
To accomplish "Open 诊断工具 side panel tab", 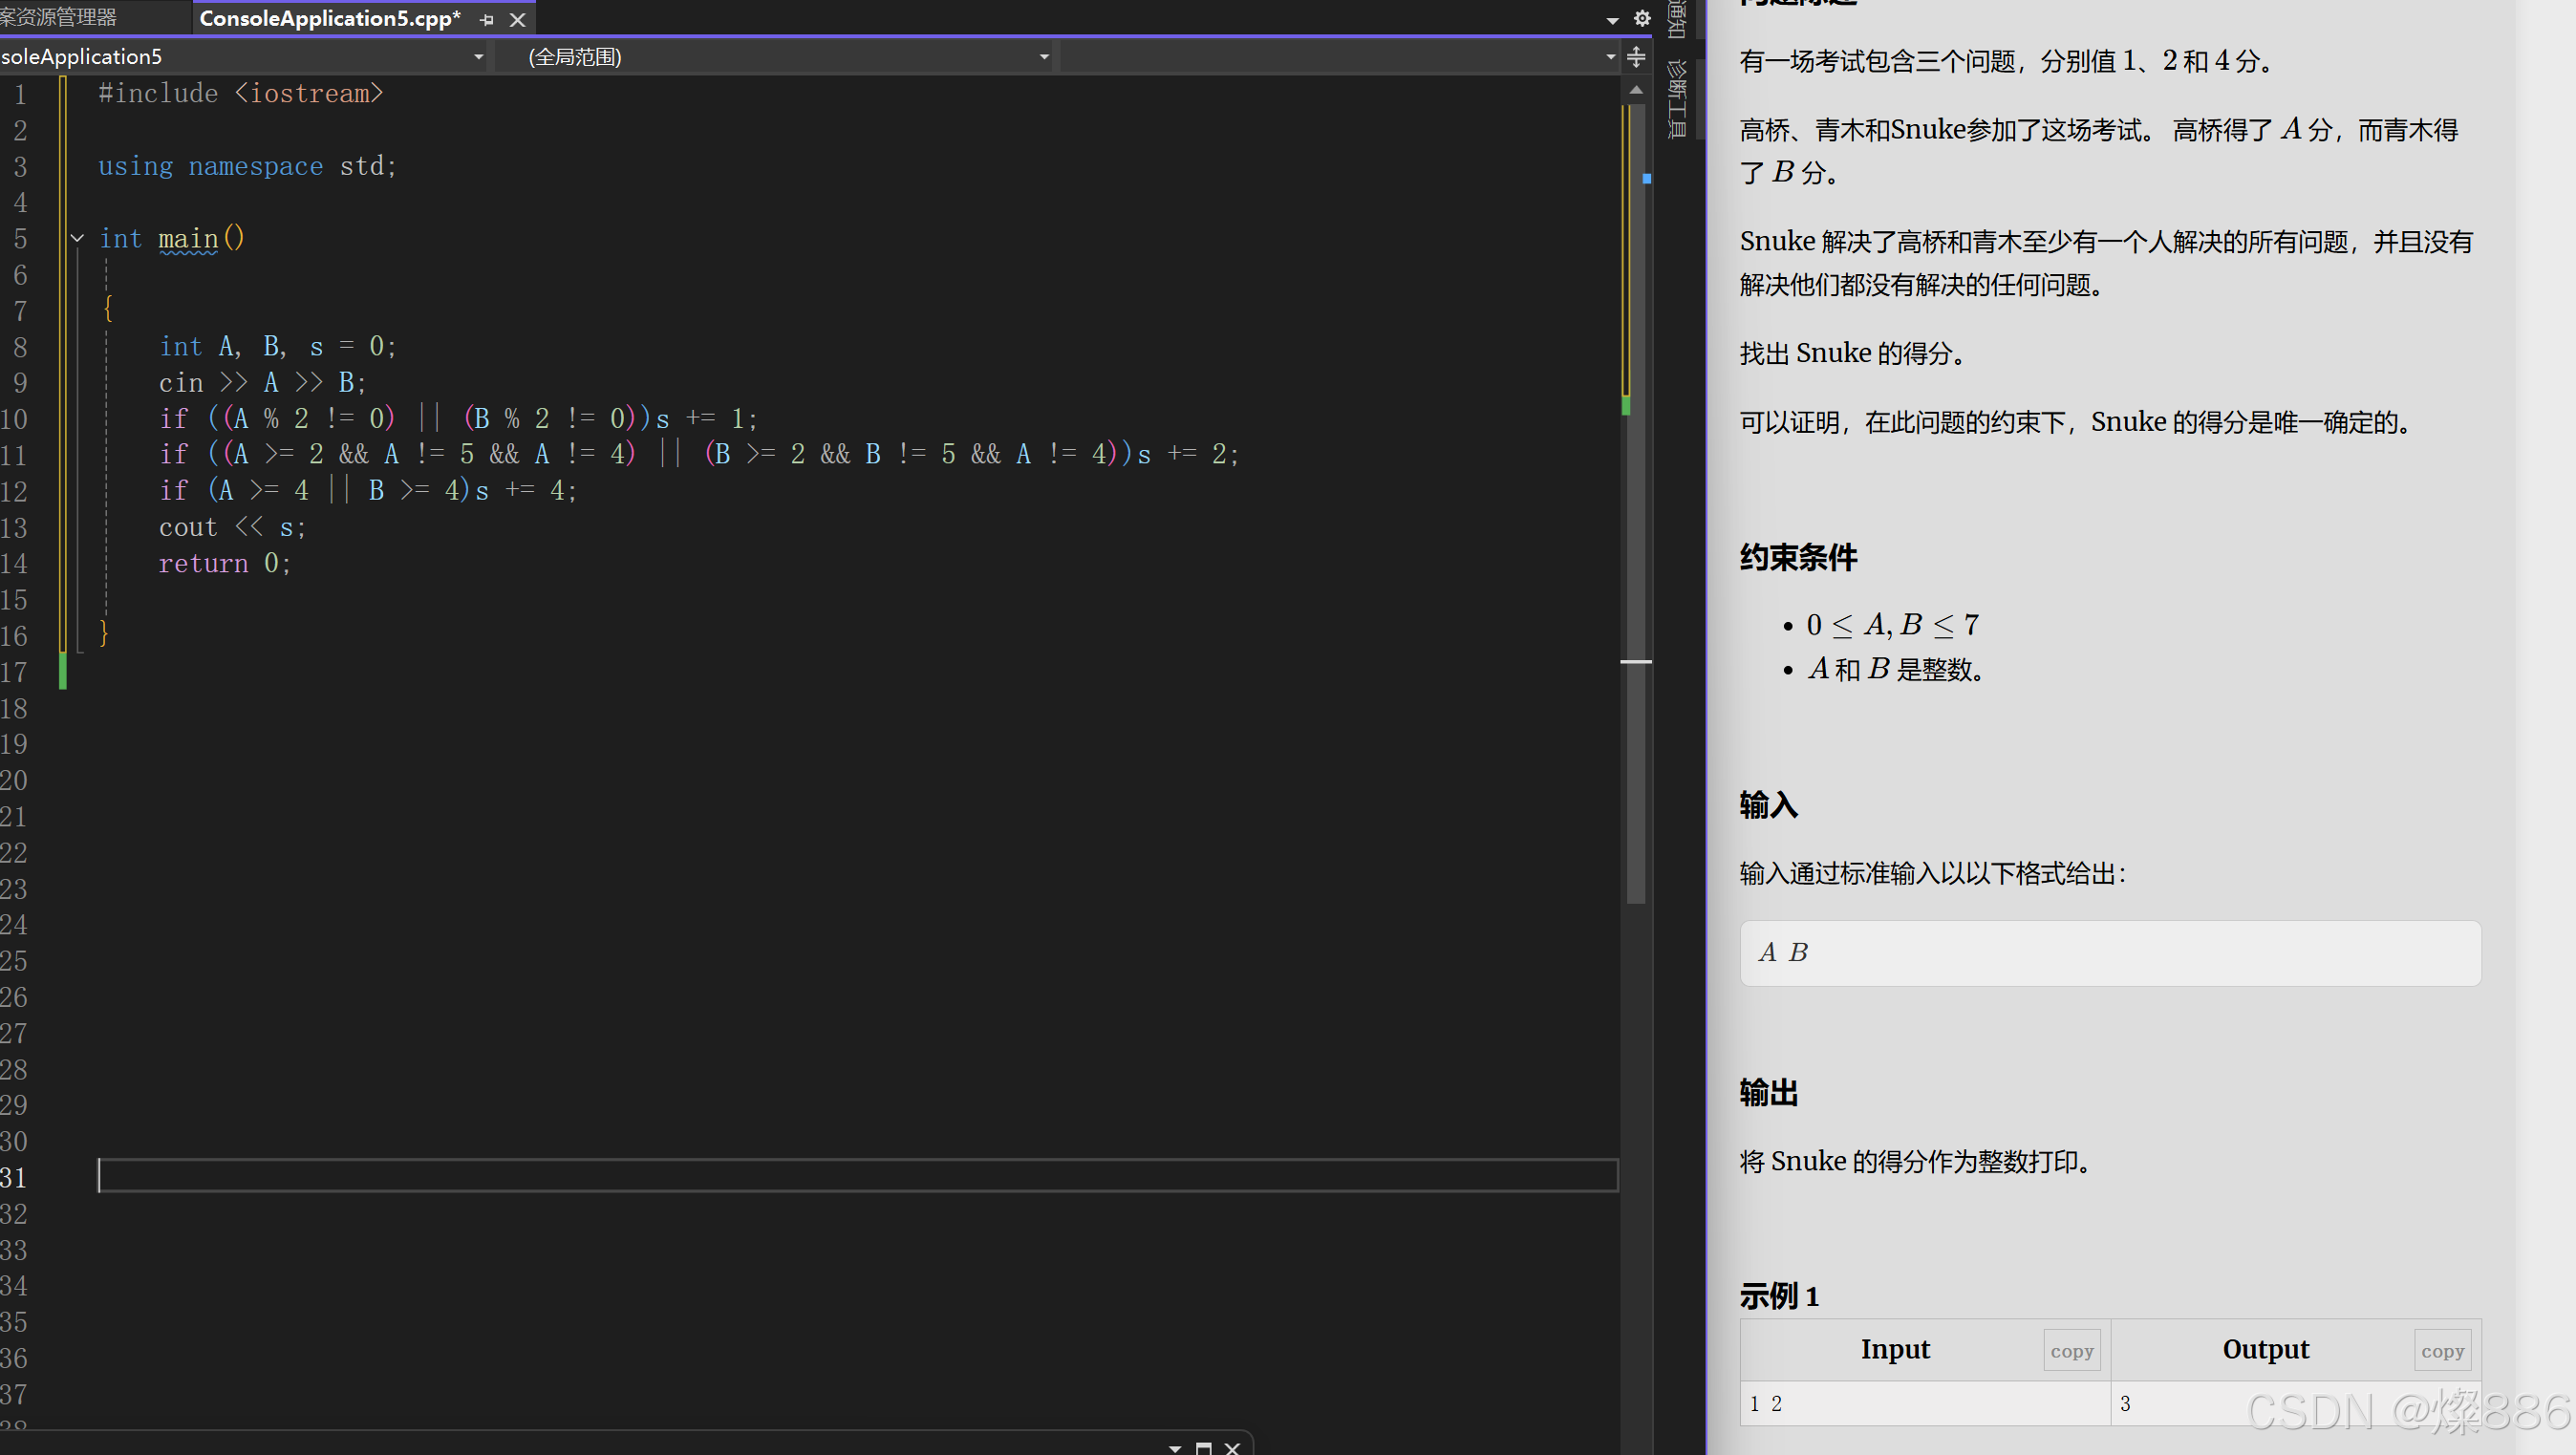I will 1677,100.
